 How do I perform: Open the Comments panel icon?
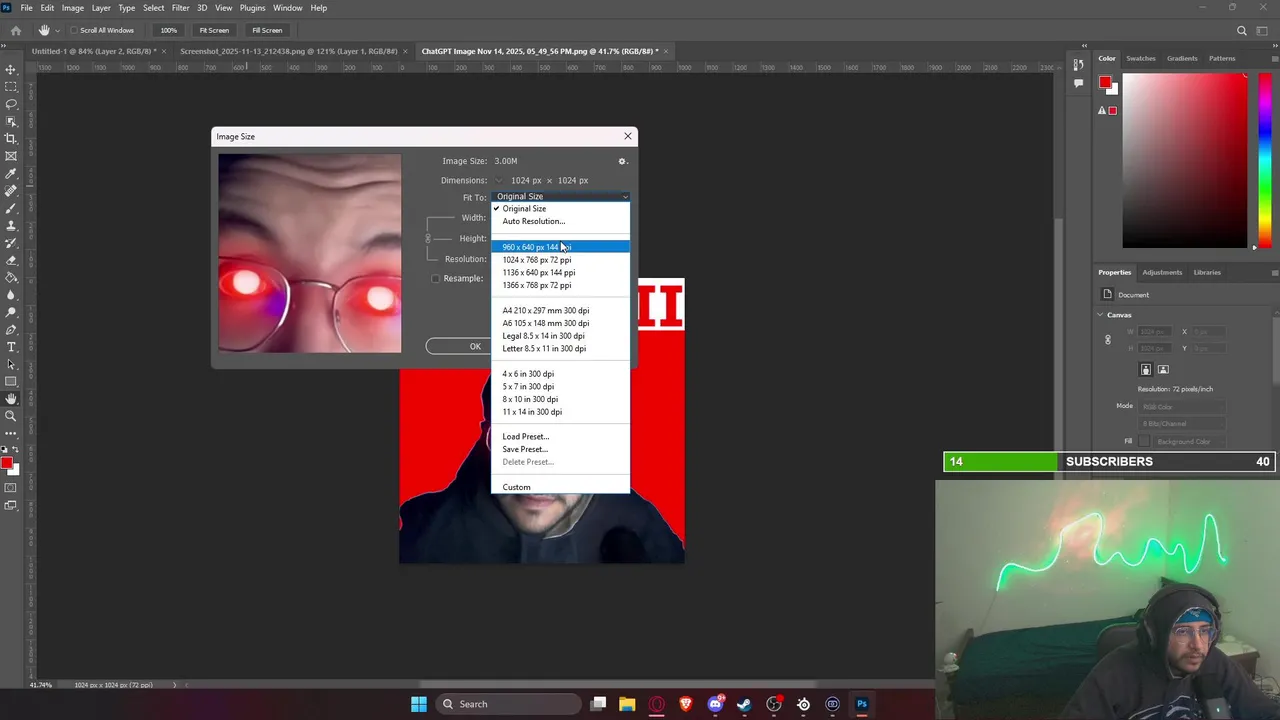[1078, 83]
